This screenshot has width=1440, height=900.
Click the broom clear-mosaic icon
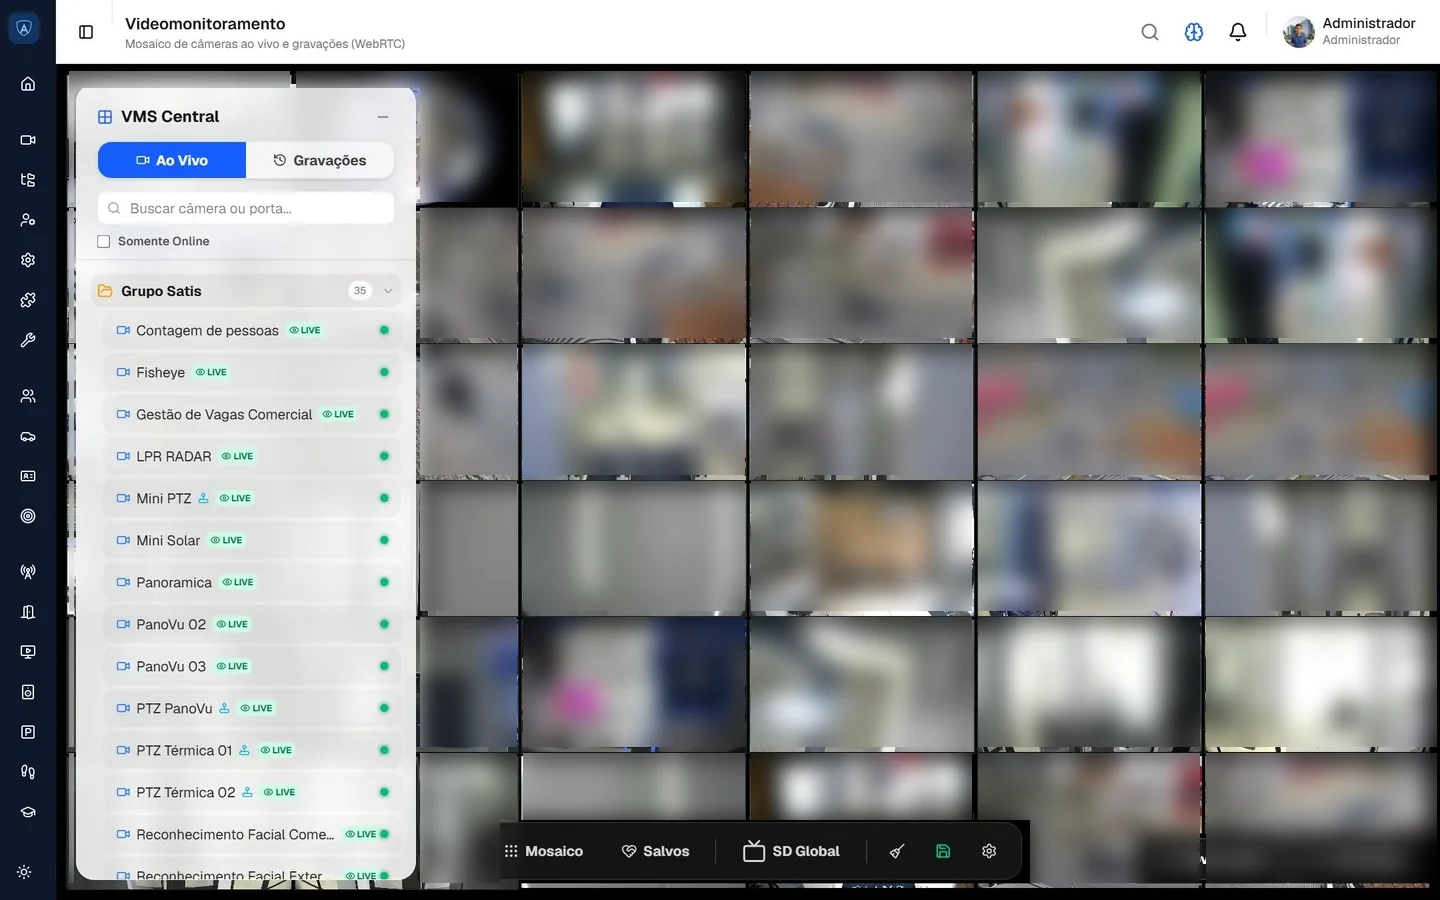tap(897, 851)
